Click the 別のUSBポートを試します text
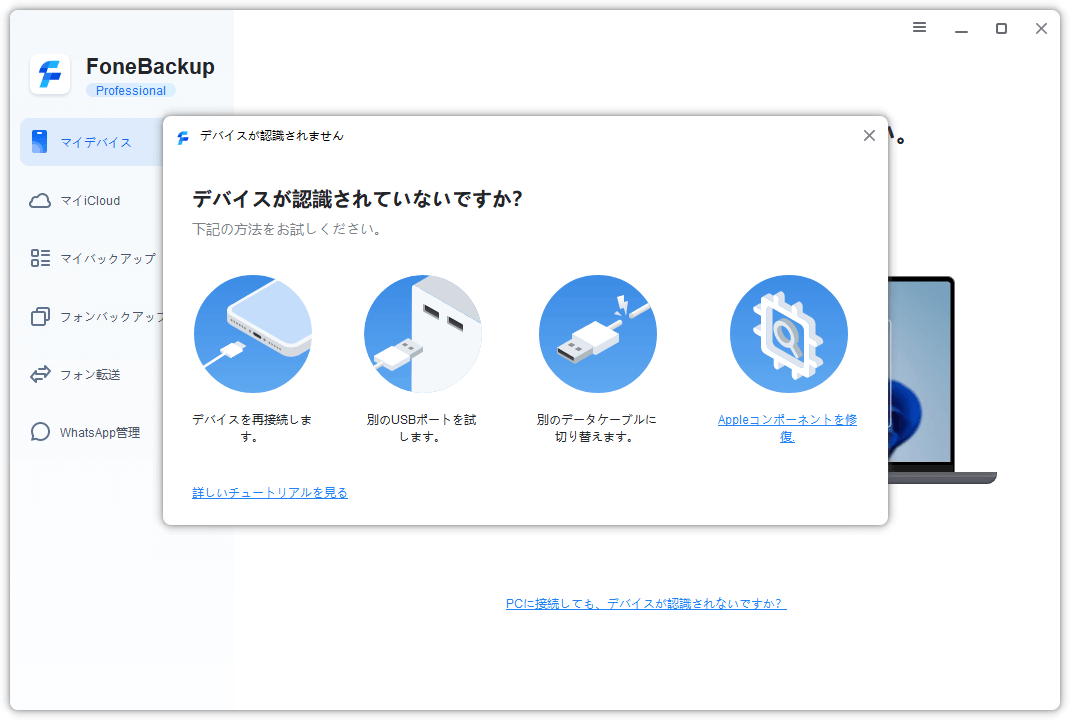This screenshot has width=1070, height=720. click(x=421, y=428)
